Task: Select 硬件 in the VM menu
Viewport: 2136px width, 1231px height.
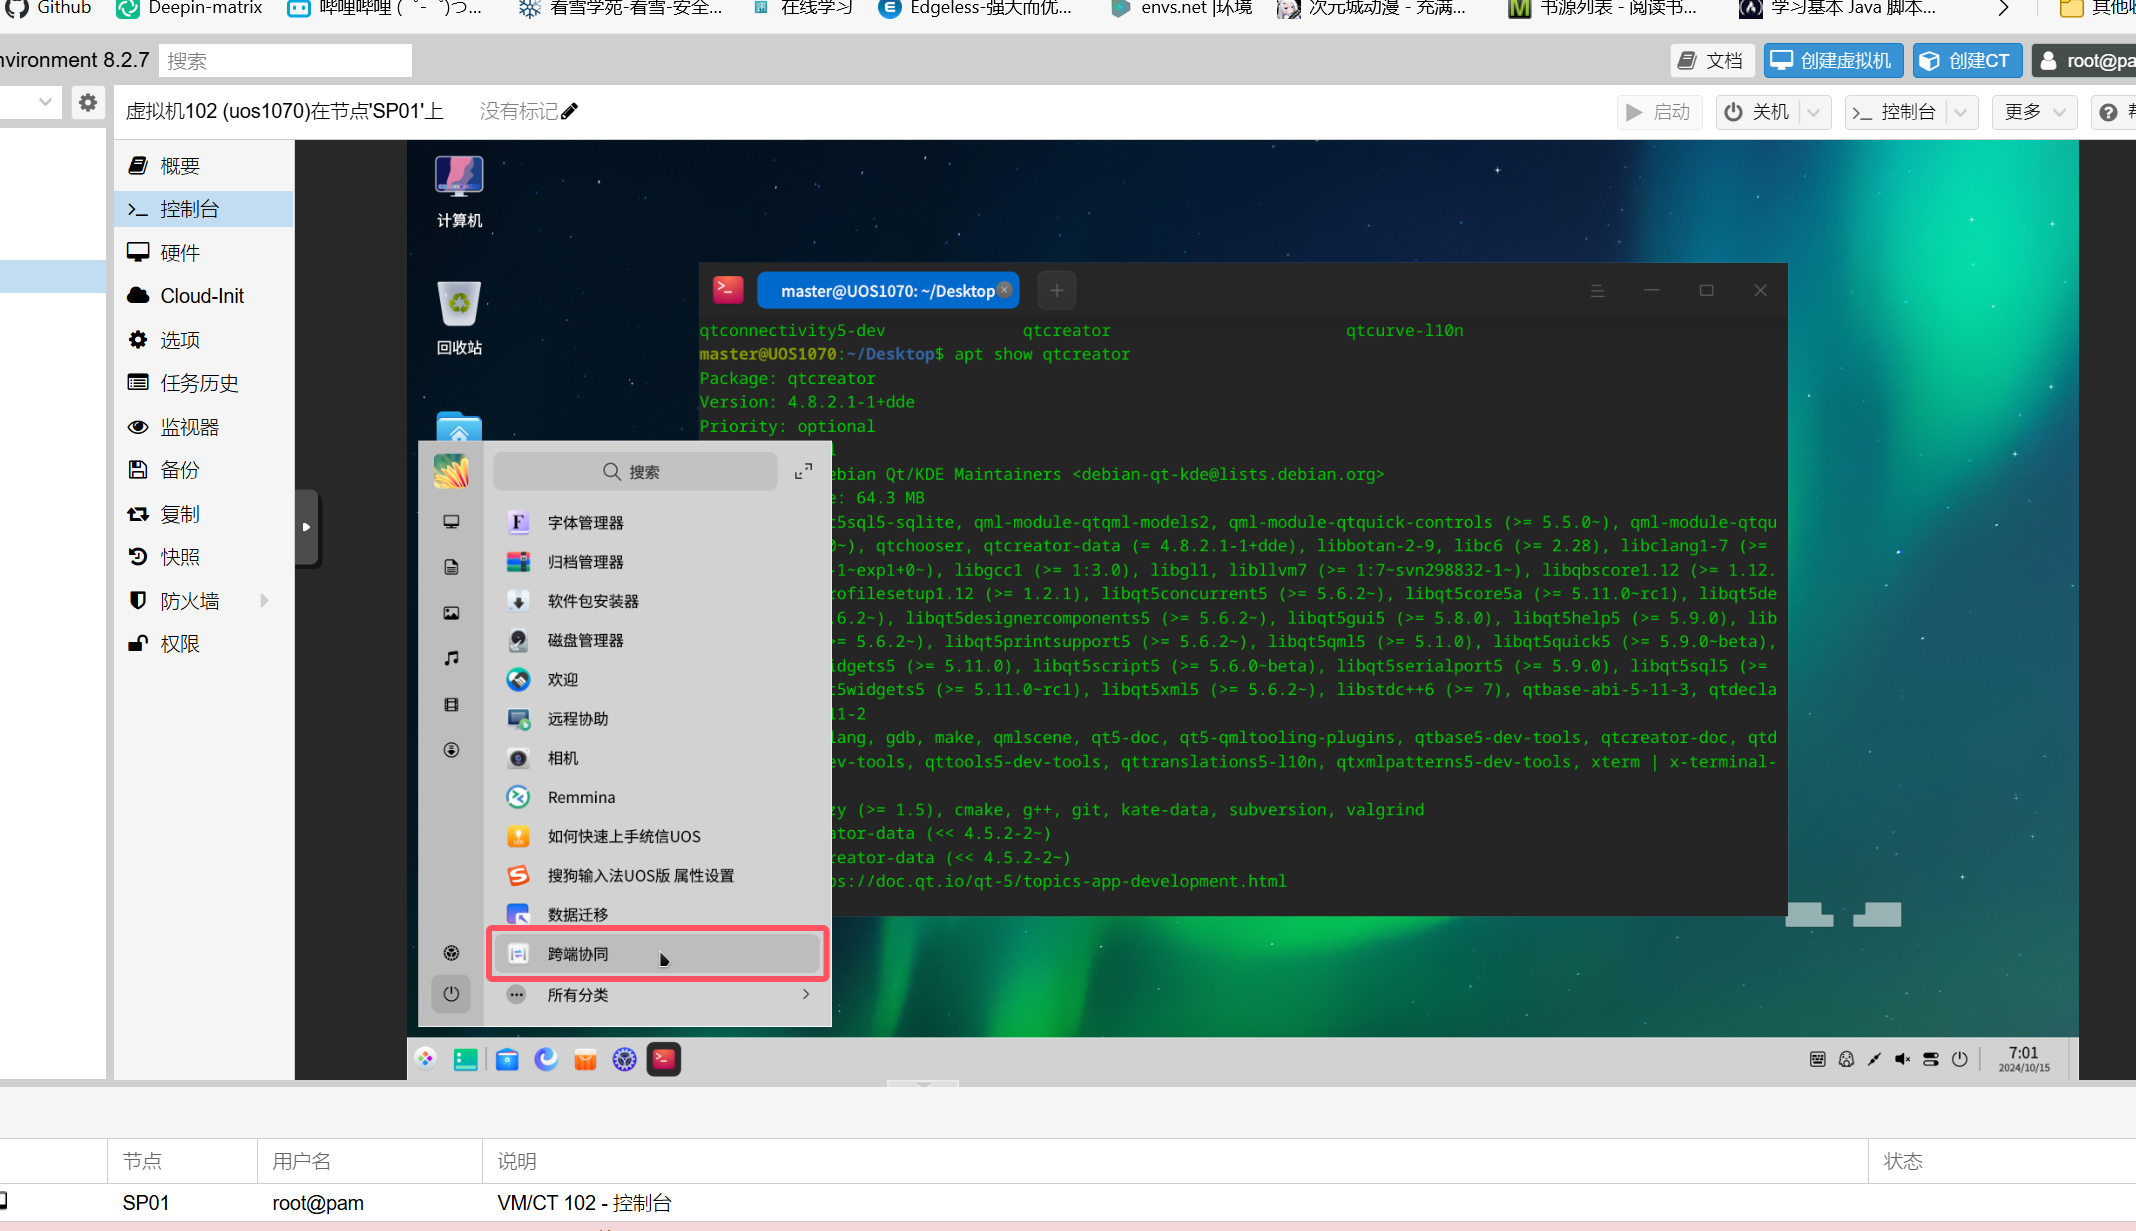Action: pos(204,253)
